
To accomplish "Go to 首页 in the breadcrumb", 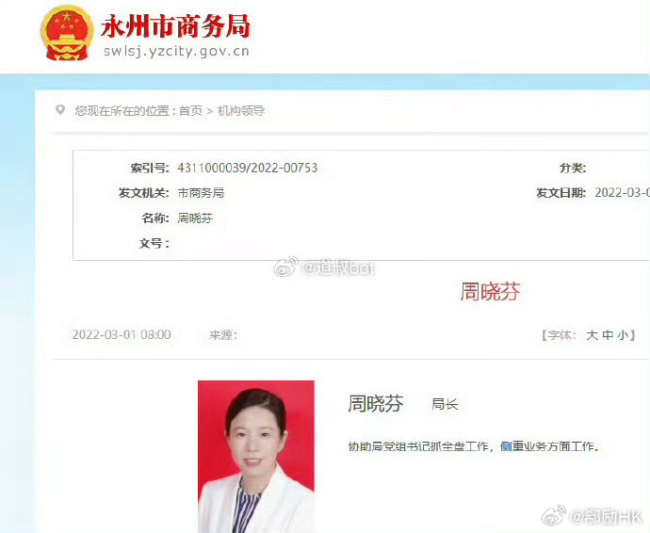I will [x=191, y=111].
